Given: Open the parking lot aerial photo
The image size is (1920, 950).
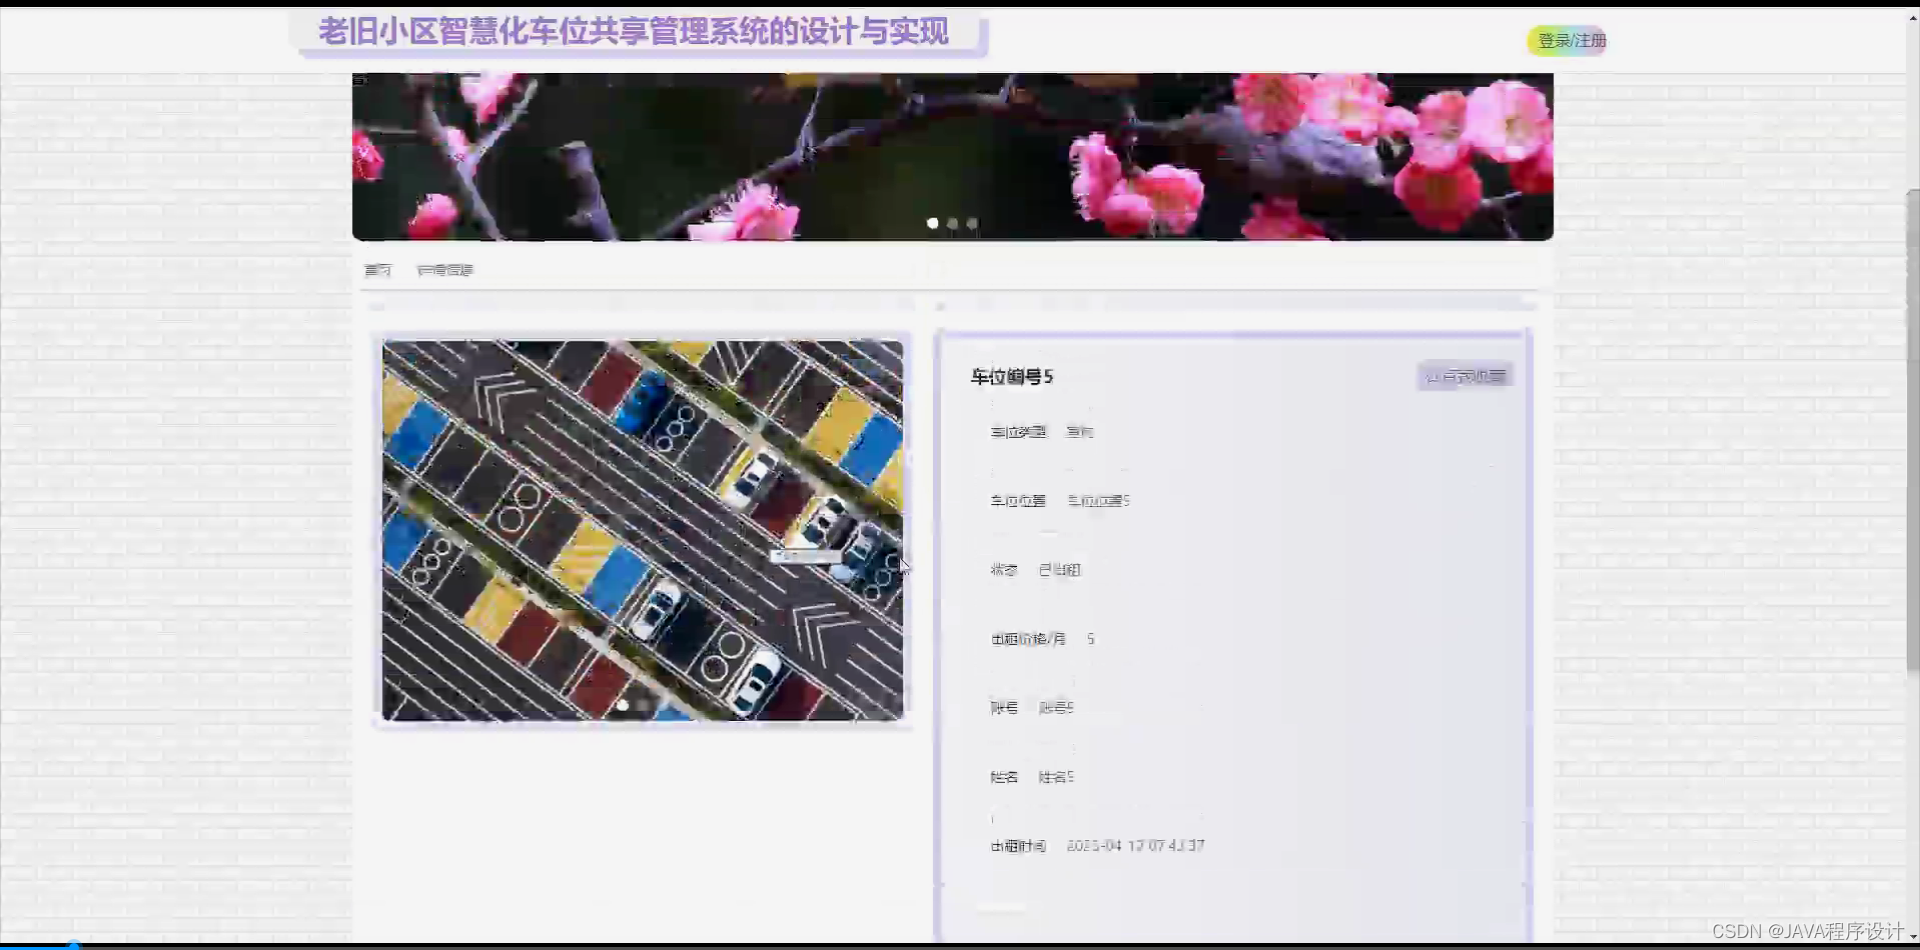Looking at the screenshot, I should pos(642,530).
